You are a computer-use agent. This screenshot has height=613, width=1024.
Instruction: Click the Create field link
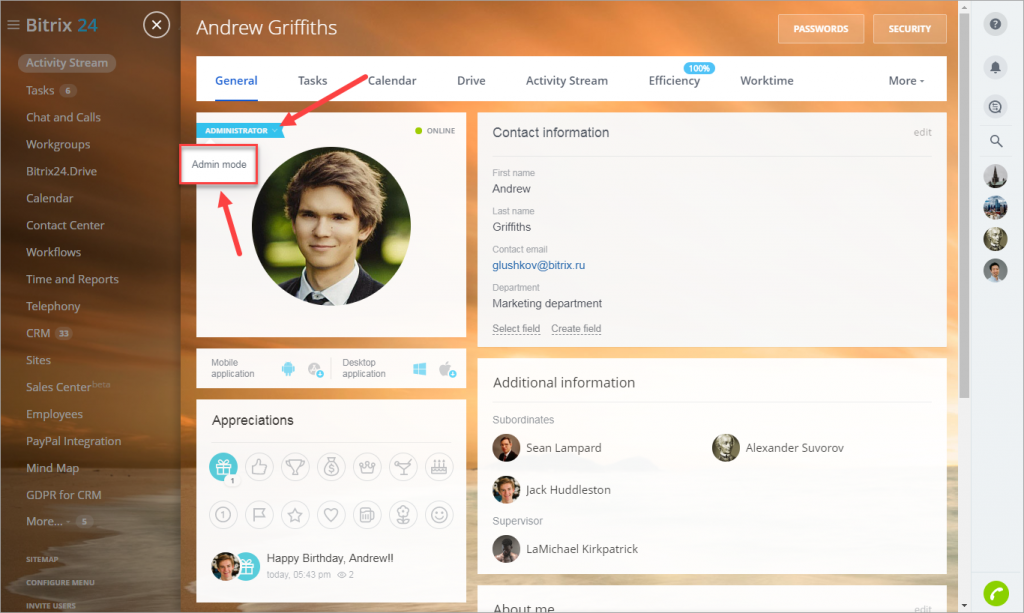pyautogui.click(x=576, y=328)
